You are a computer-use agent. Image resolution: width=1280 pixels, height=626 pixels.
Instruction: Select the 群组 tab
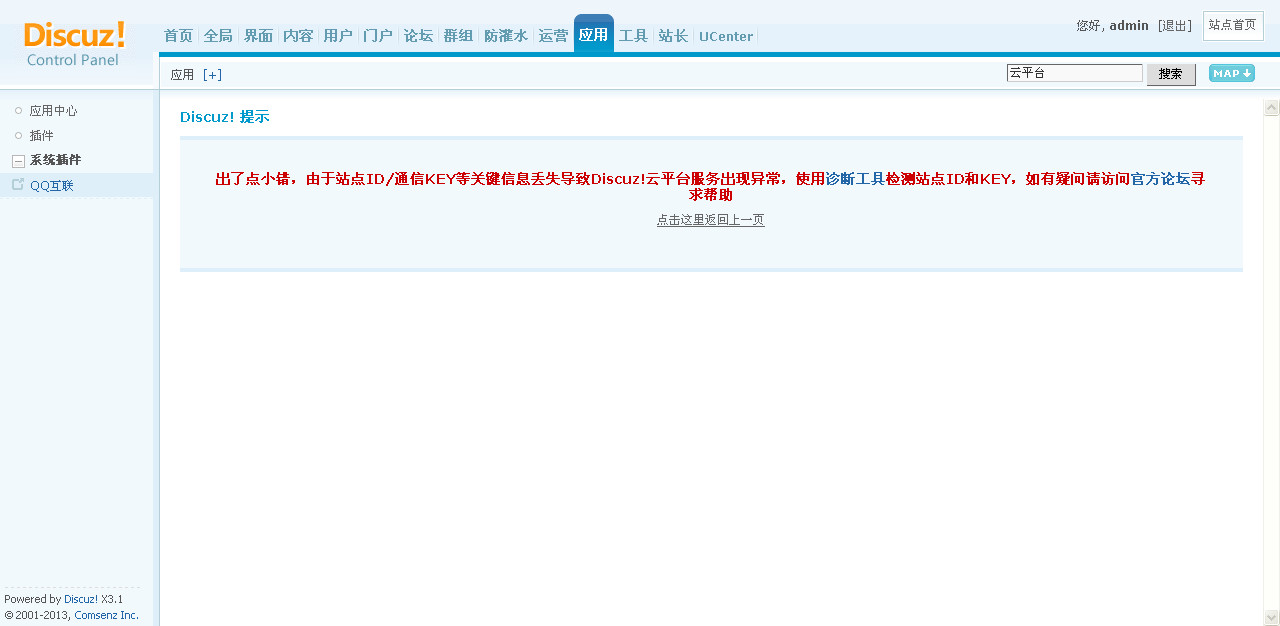(458, 36)
